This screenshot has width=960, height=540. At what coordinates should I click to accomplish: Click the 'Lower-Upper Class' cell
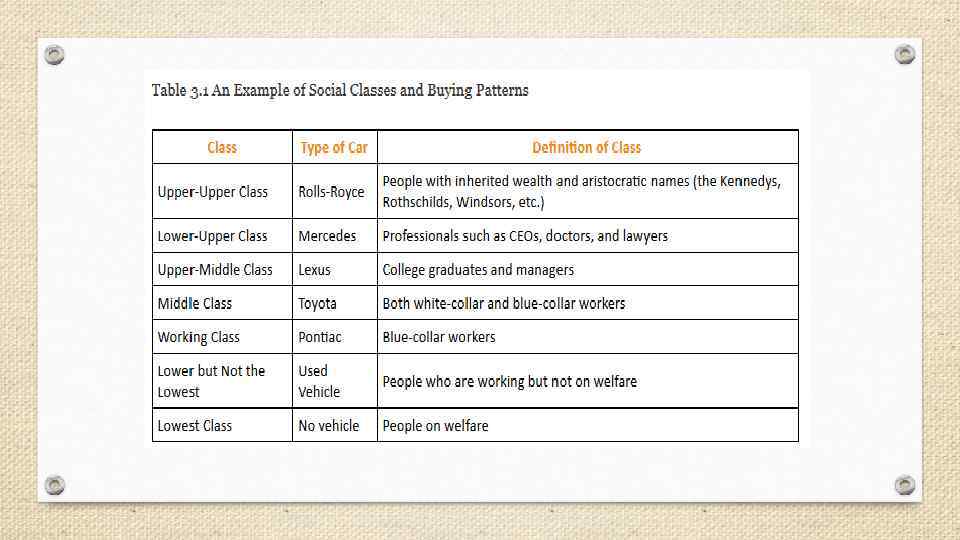click(213, 236)
